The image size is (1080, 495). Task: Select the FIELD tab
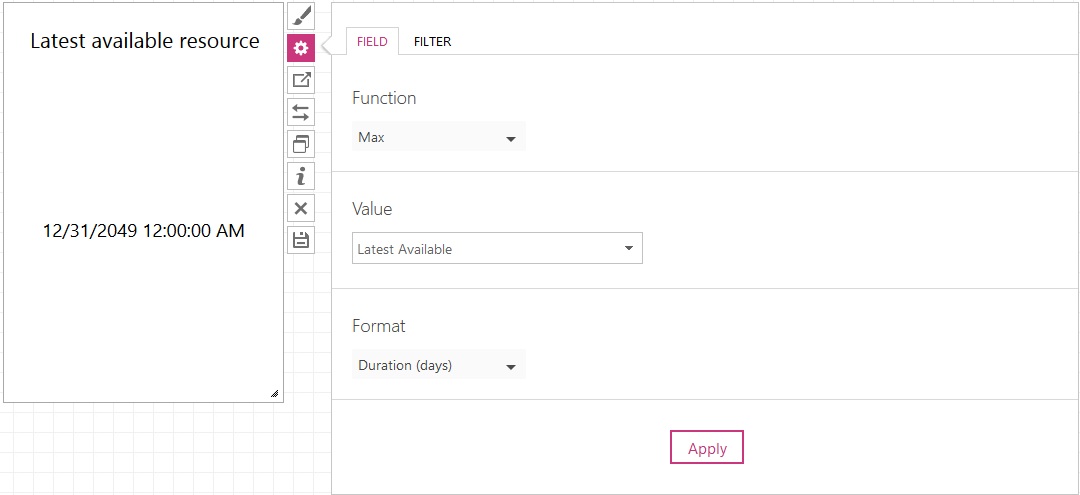[372, 42]
